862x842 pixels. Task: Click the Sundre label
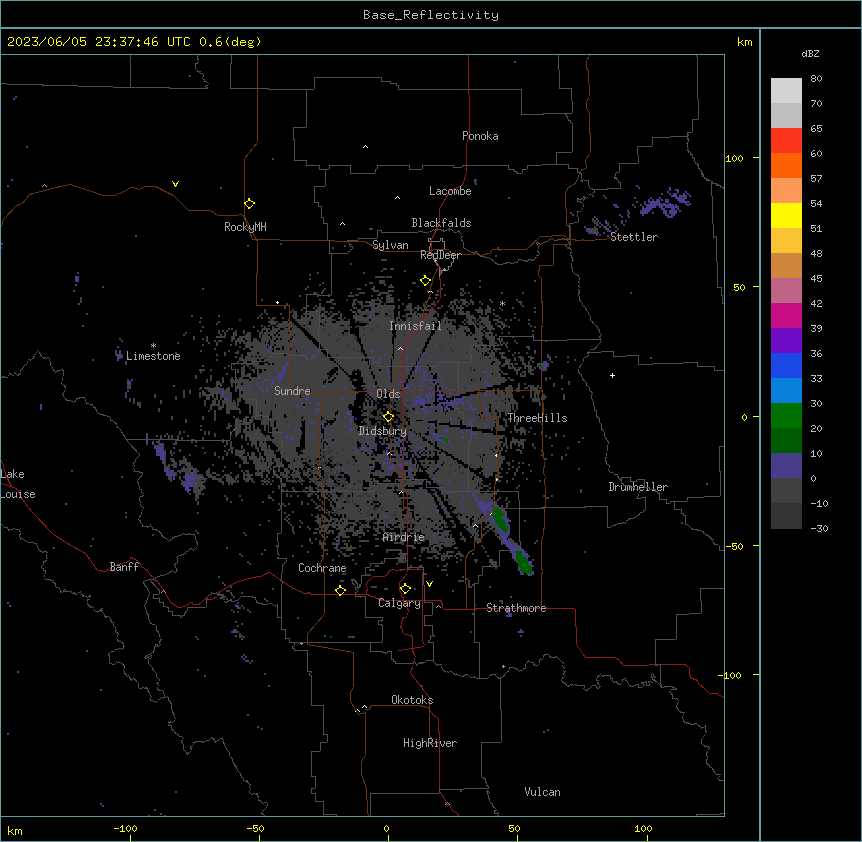click(292, 391)
